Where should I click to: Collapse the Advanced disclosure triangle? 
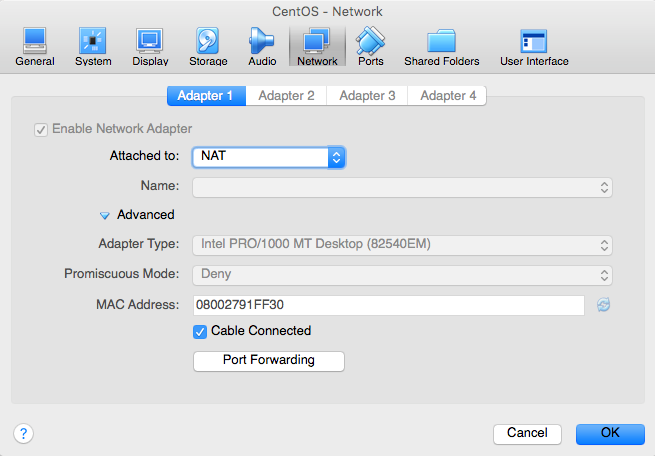pos(104,215)
